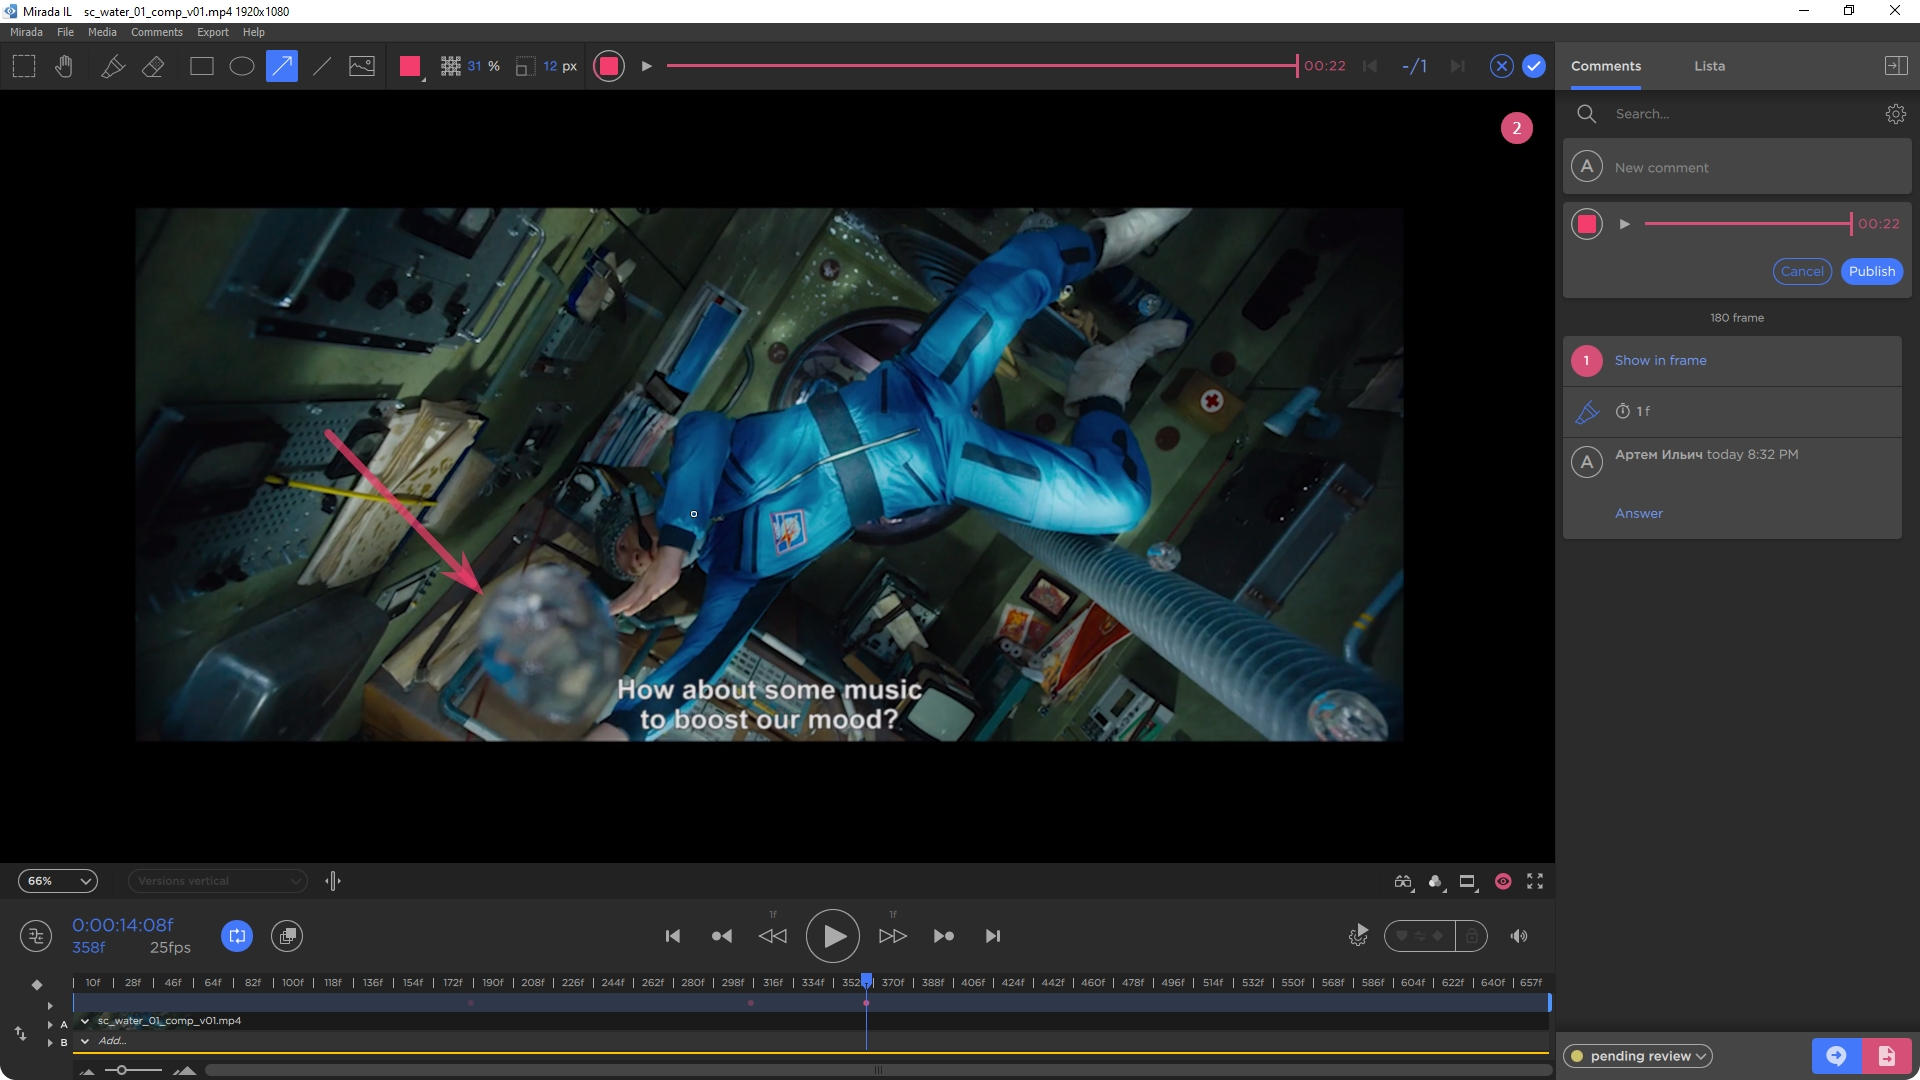Click the annotation marker number 2 badge
Image resolution: width=1920 pixels, height=1080 pixels.
pos(1516,128)
